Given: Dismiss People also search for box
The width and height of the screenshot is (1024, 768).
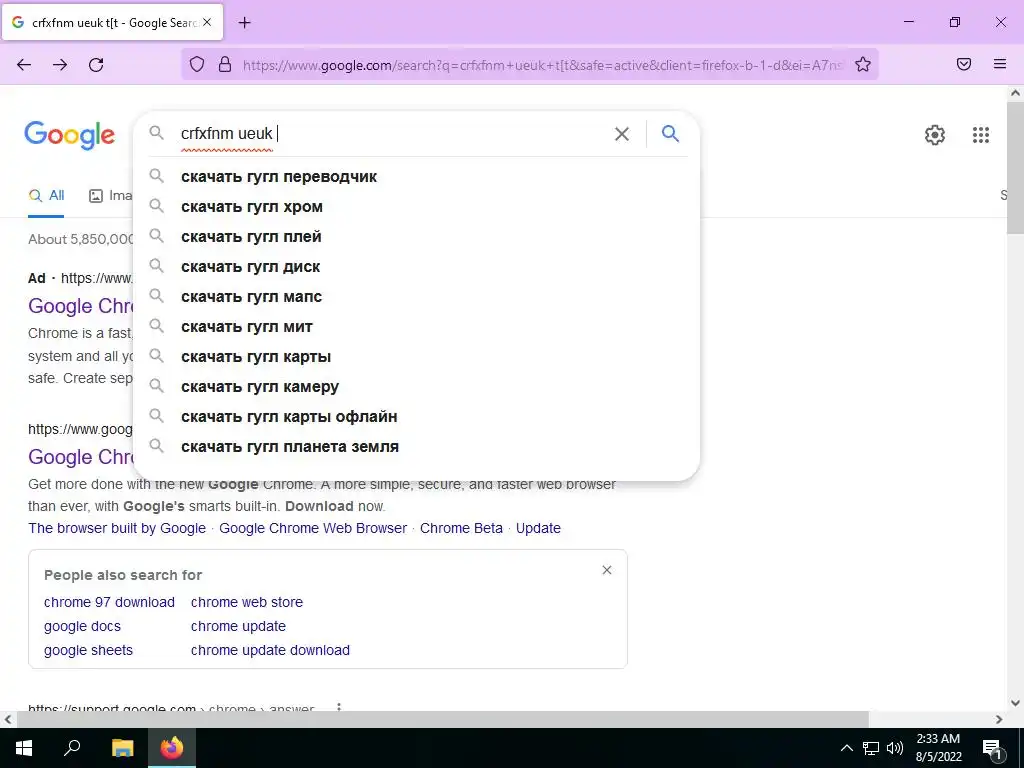Looking at the screenshot, I should (x=607, y=570).
